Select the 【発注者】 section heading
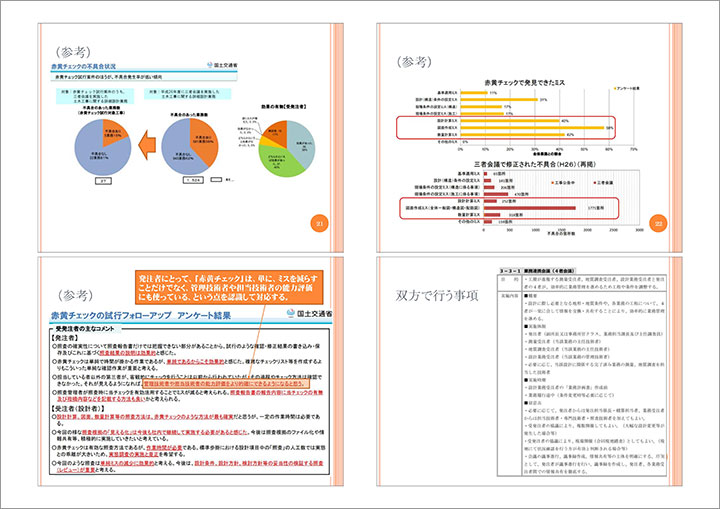 [x=64, y=338]
